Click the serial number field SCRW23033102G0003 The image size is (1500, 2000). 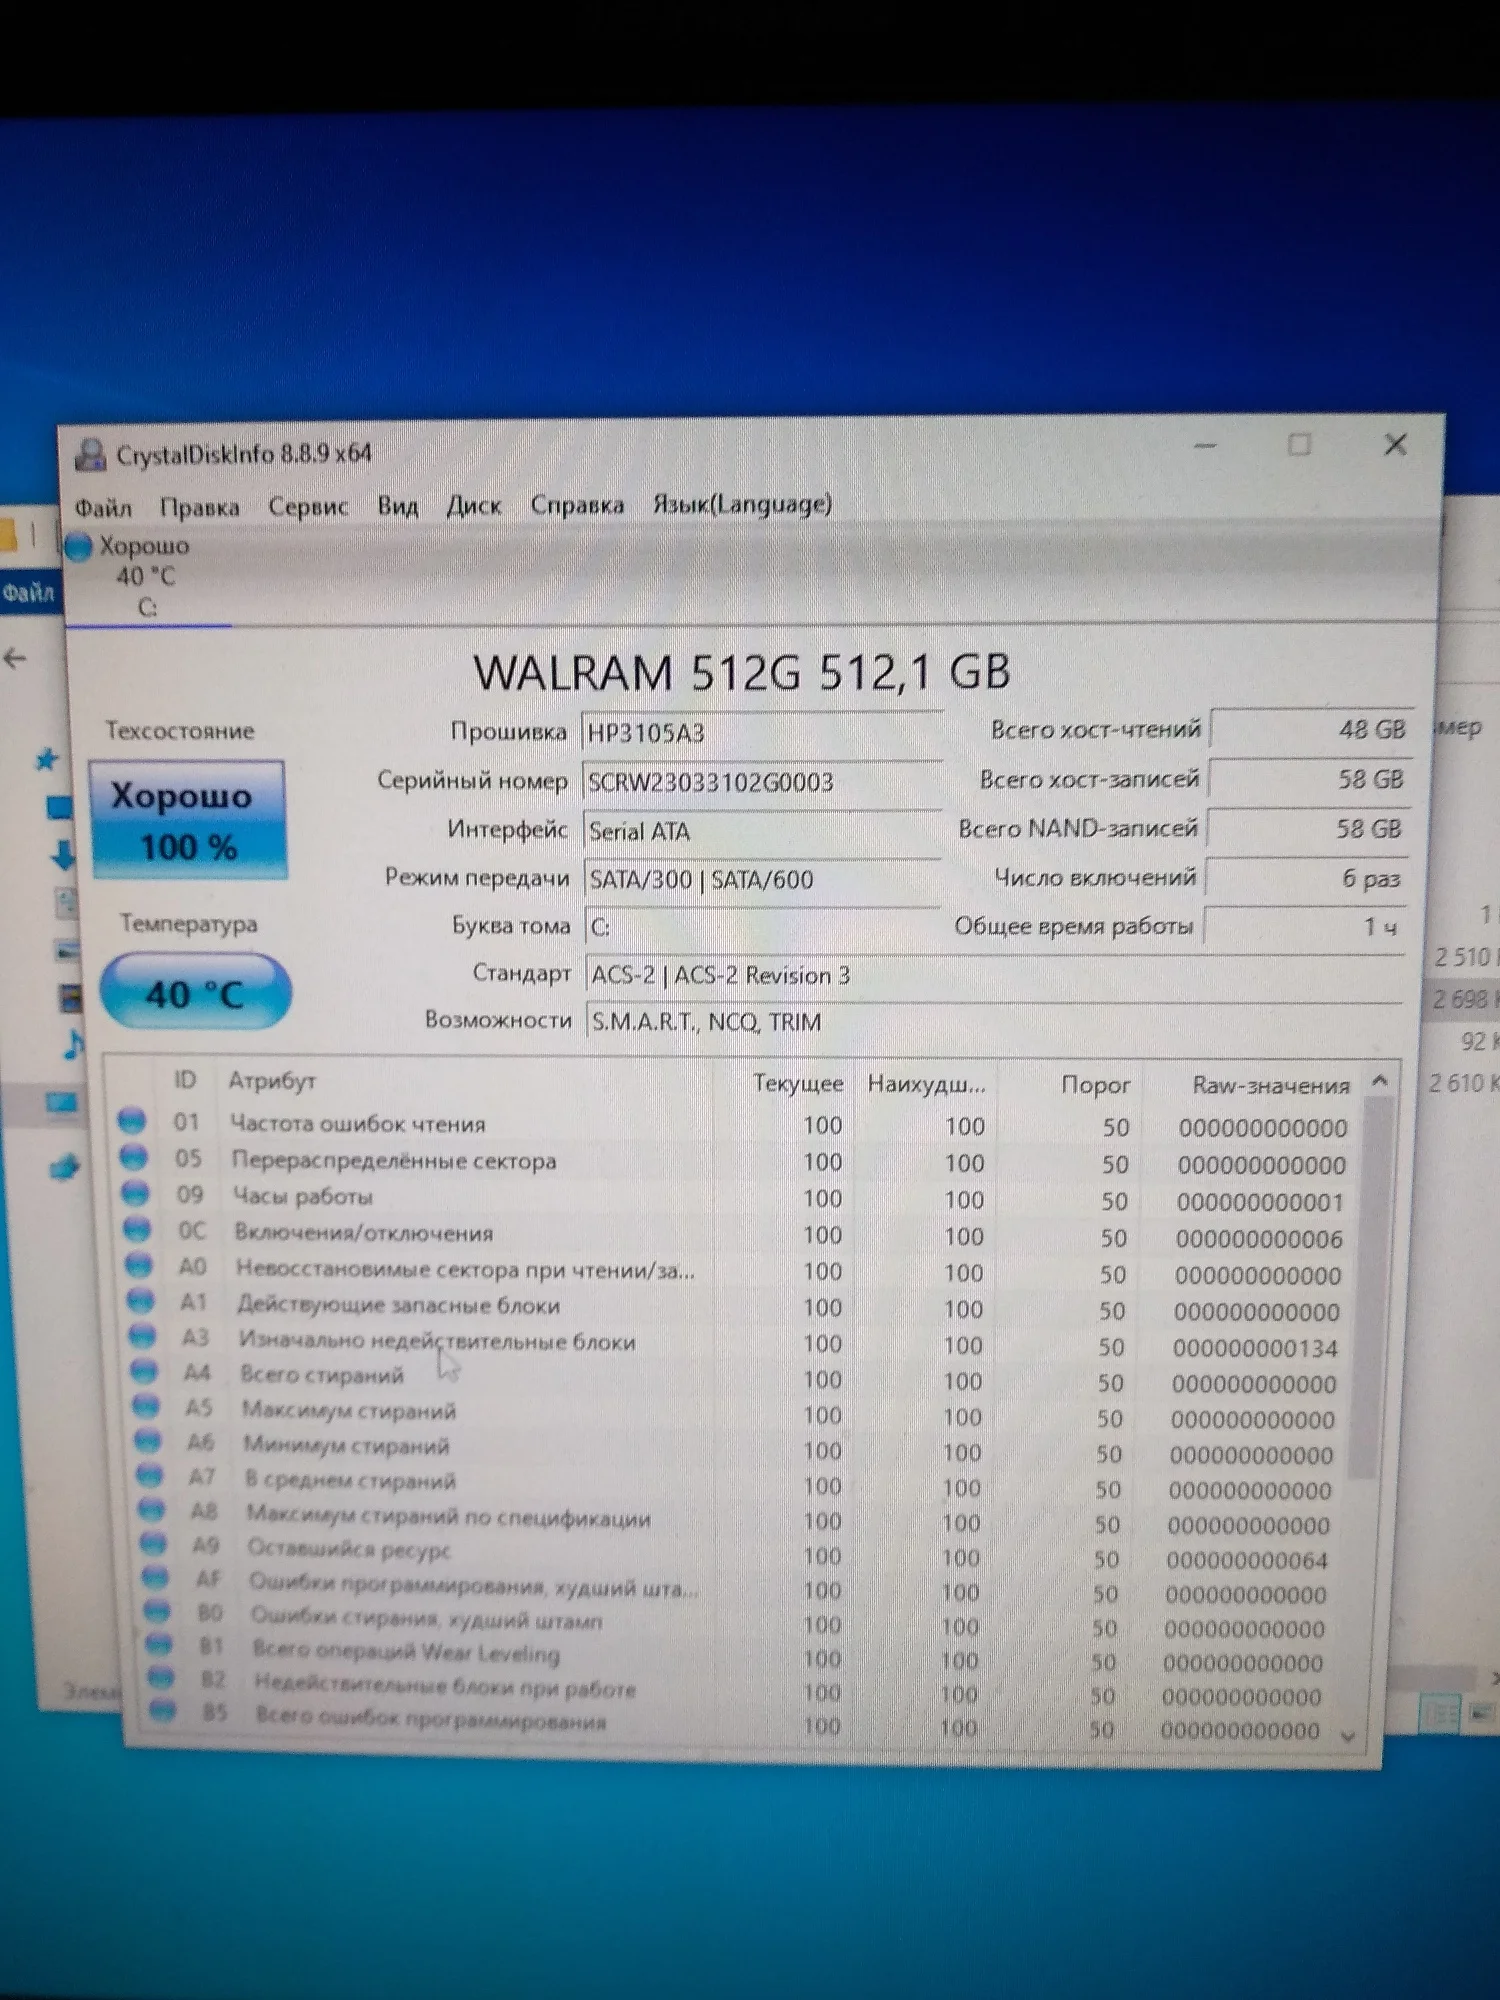point(761,782)
